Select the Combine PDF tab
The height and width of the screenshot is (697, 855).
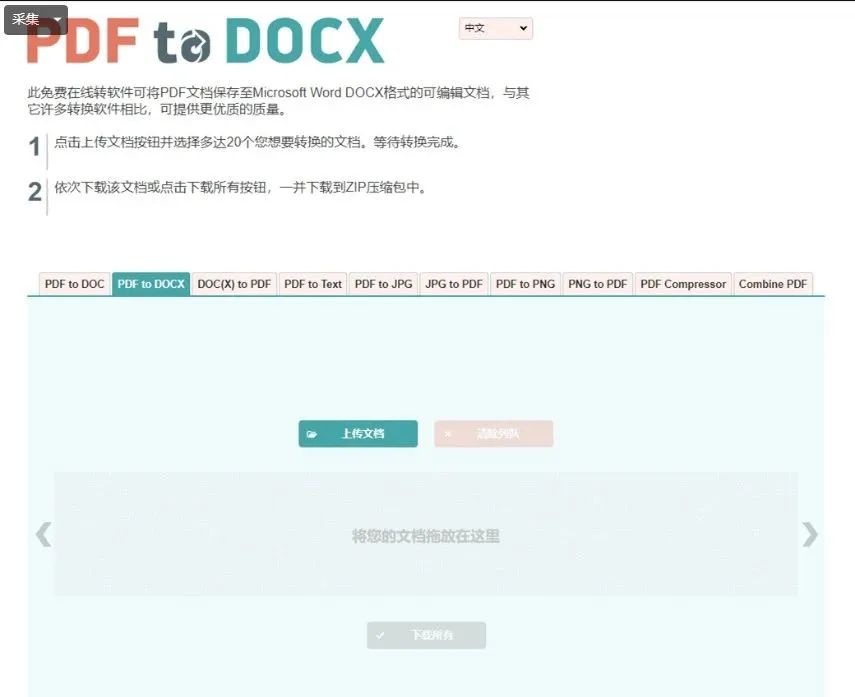click(x=772, y=283)
